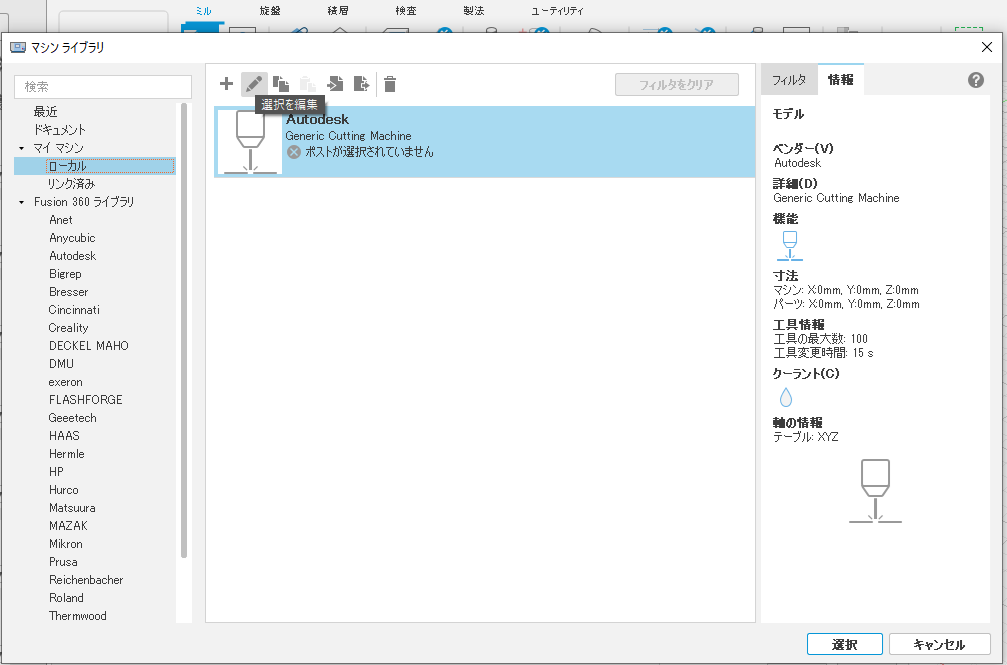Select Reichenbacher vendor in tree

[86, 580]
